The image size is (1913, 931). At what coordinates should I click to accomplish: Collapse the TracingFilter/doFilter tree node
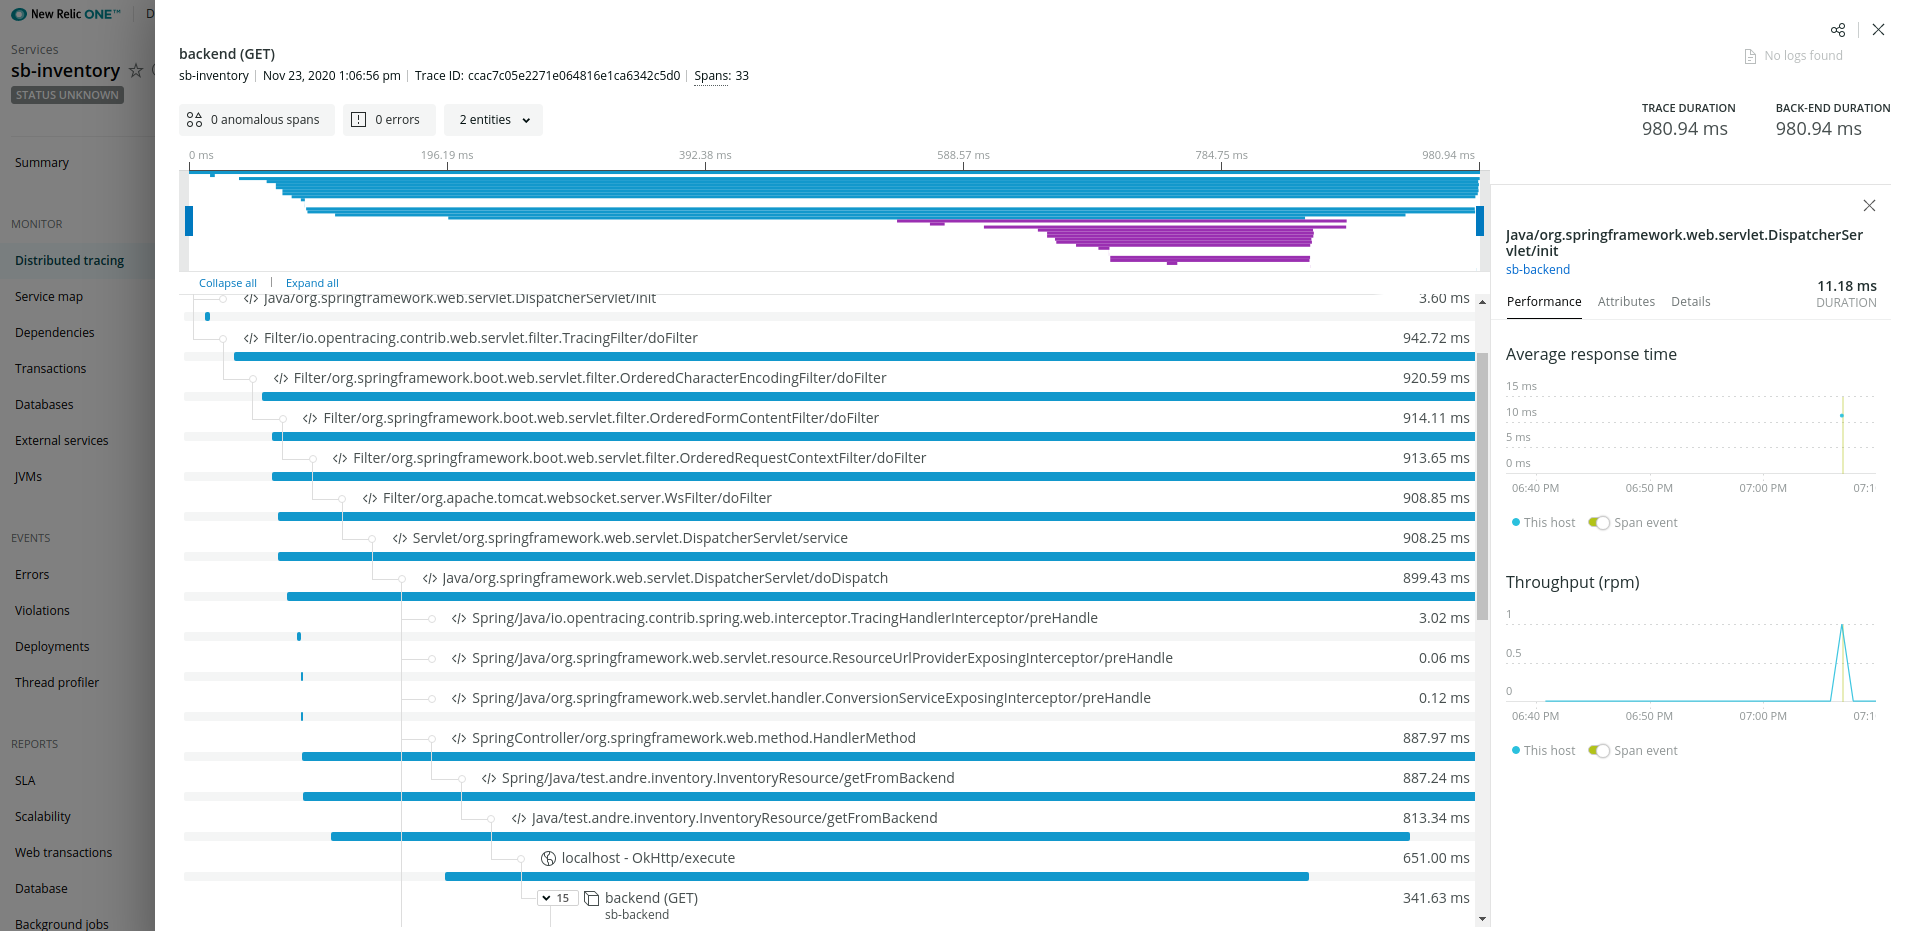(x=223, y=339)
